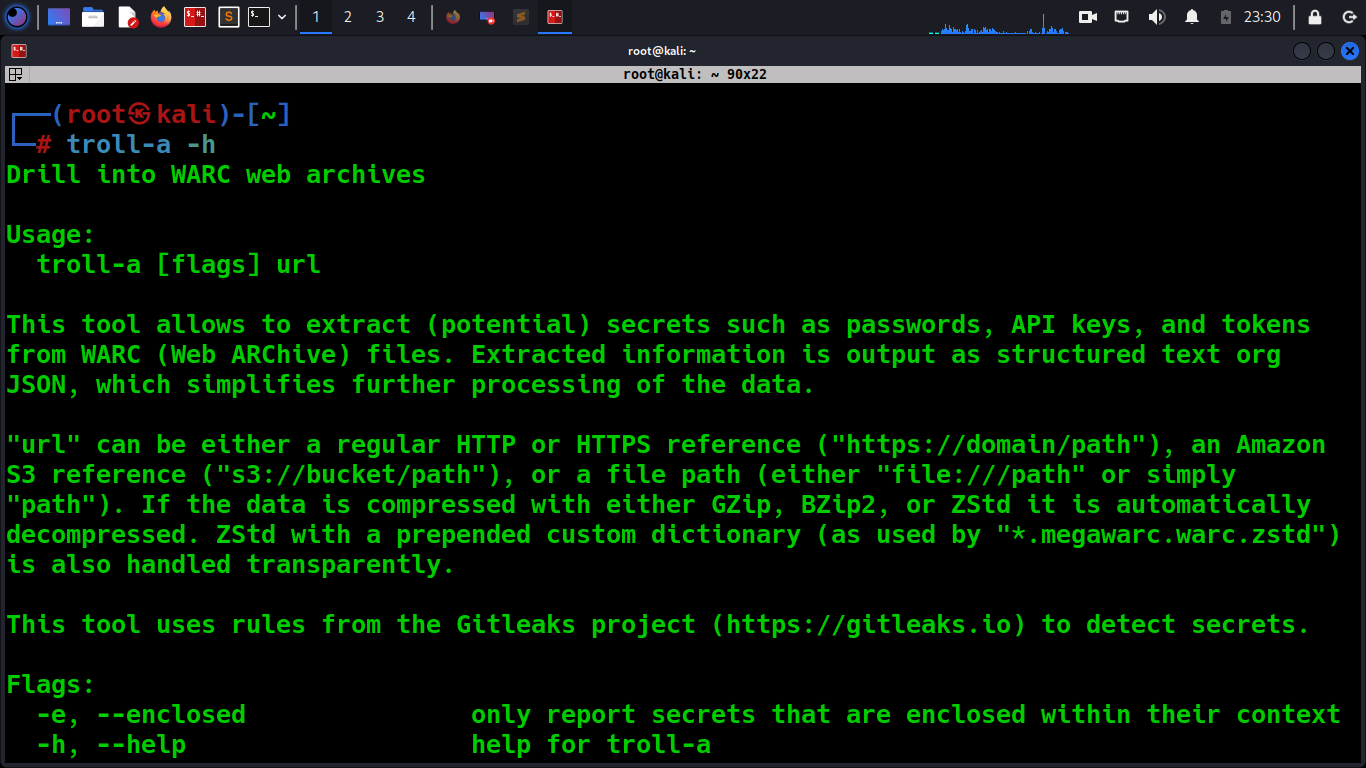This screenshot has width=1366, height=768.
Task: Close the Terminator window
Action: click(1349, 51)
